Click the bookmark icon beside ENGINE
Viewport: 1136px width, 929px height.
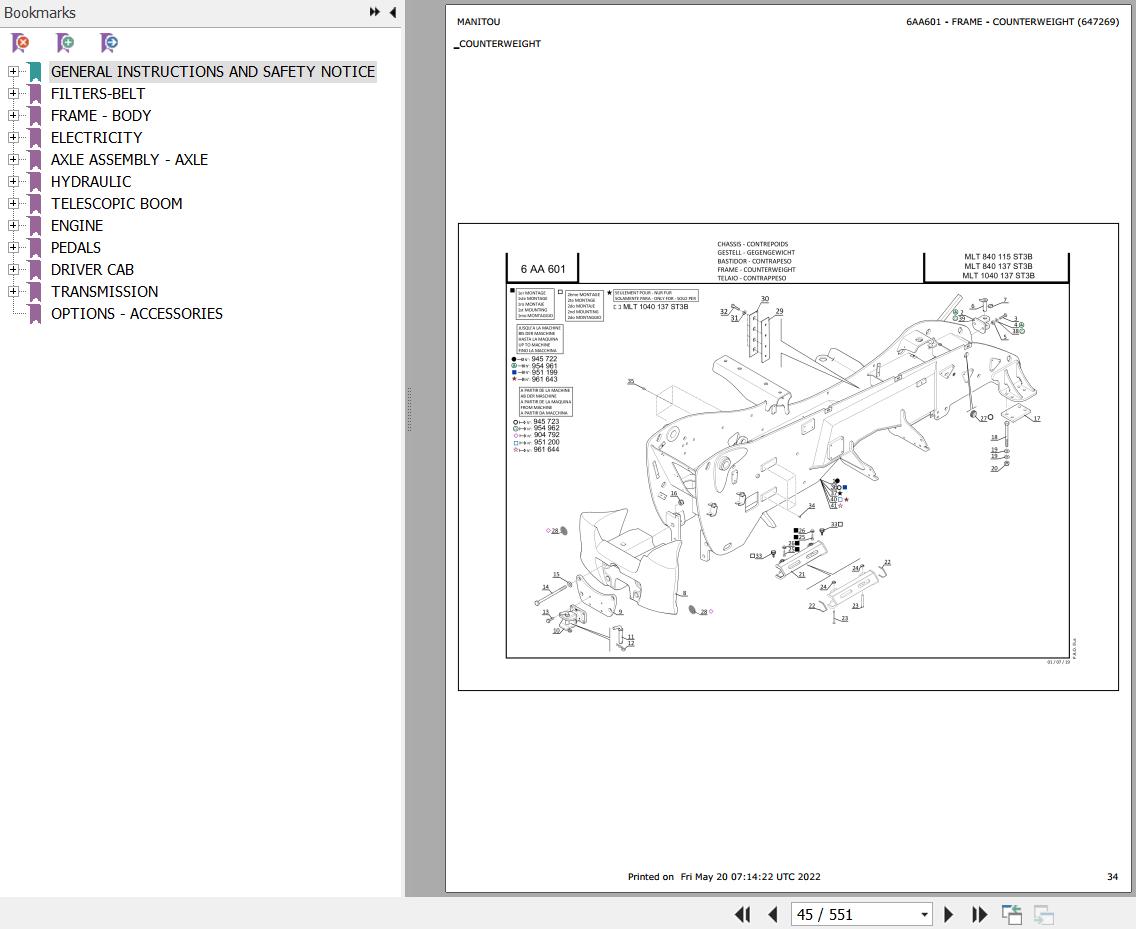pyautogui.click(x=35, y=225)
